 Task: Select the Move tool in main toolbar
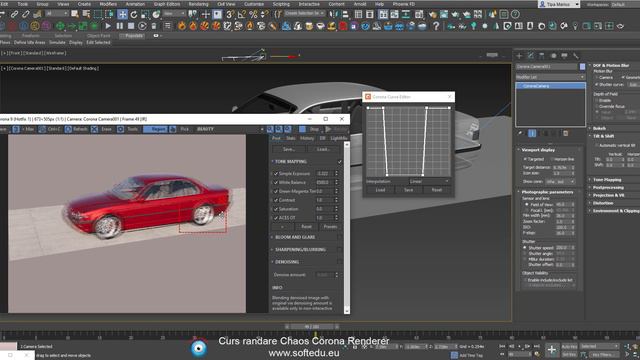[122, 14]
